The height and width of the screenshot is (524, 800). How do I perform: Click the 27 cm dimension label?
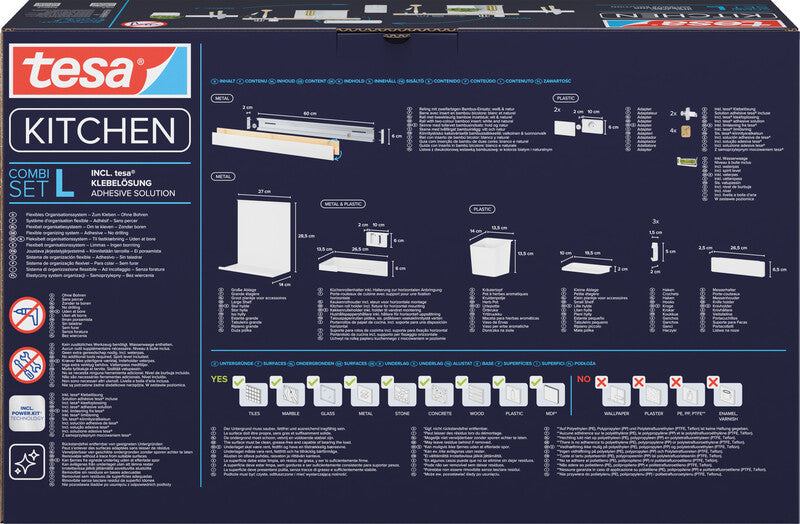[x=264, y=192]
